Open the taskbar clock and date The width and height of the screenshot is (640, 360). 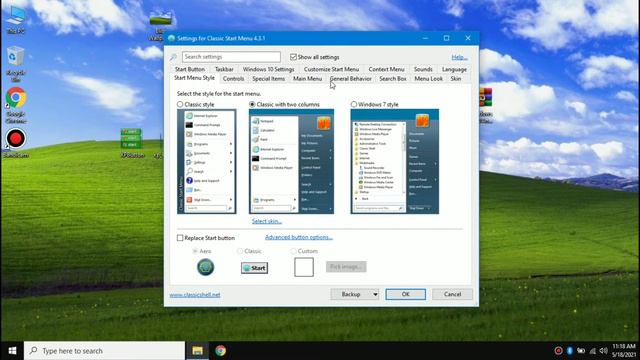623,351
